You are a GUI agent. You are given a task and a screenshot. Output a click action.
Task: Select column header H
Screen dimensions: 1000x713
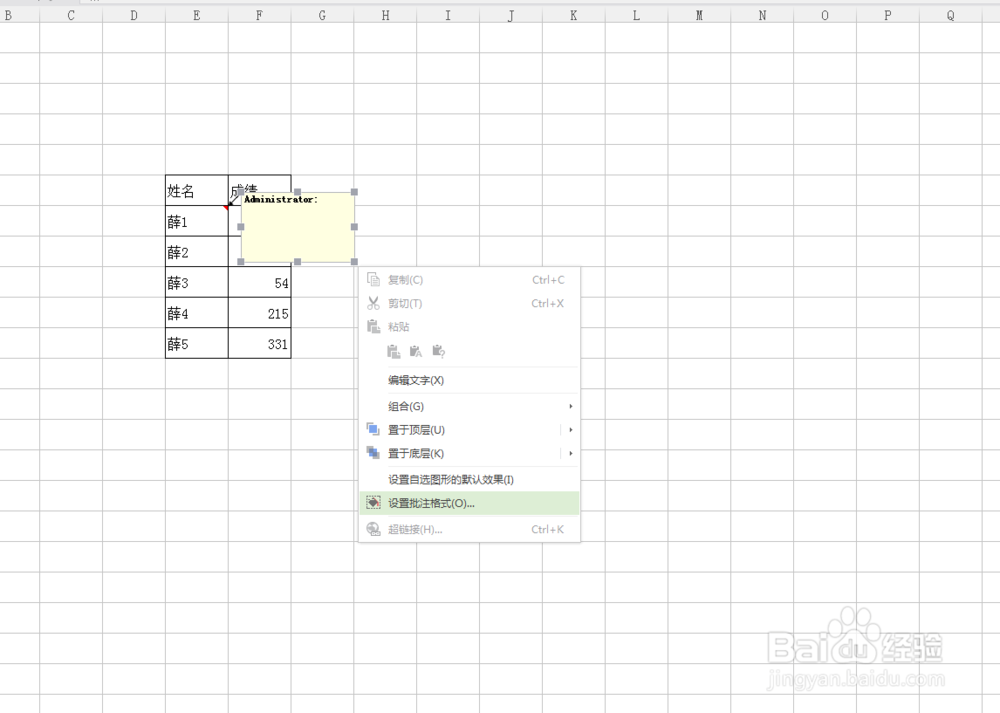pyautogui.click(x=385, y=15)
